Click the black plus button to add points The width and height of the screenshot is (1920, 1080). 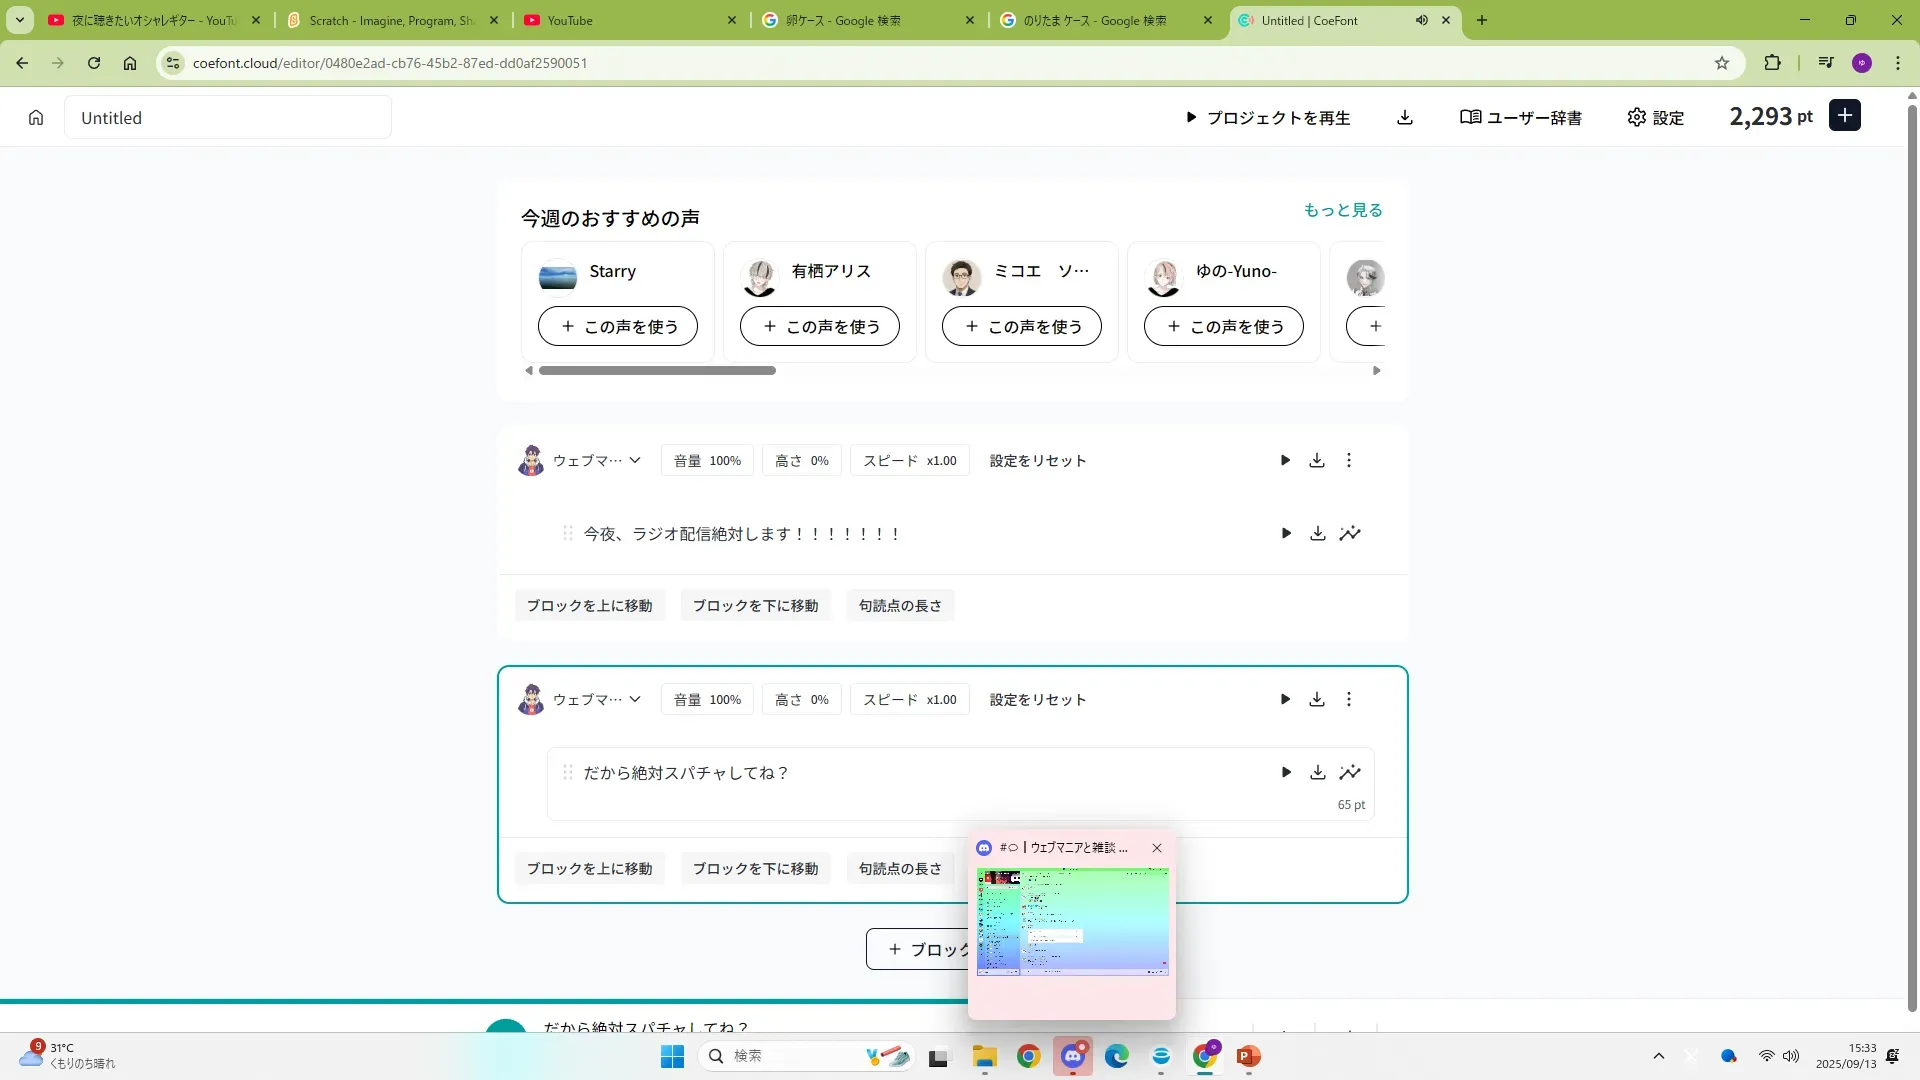1845,116
